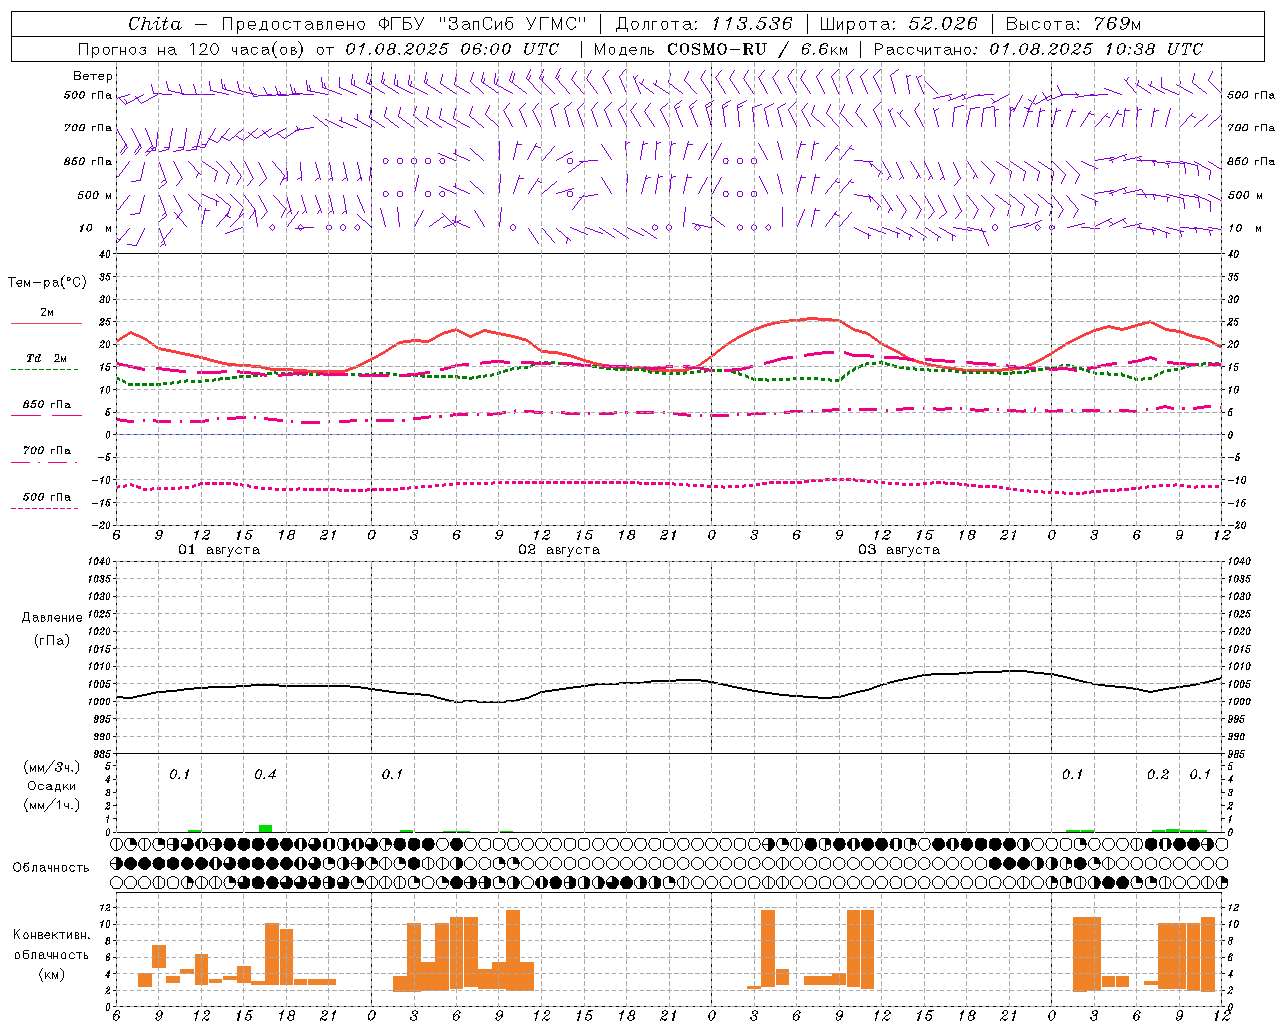Screen dimensions: 1280x1024
Task: Click the "(мм/3ч.)" precipitation unit label
Action: [x=52, y=767]
